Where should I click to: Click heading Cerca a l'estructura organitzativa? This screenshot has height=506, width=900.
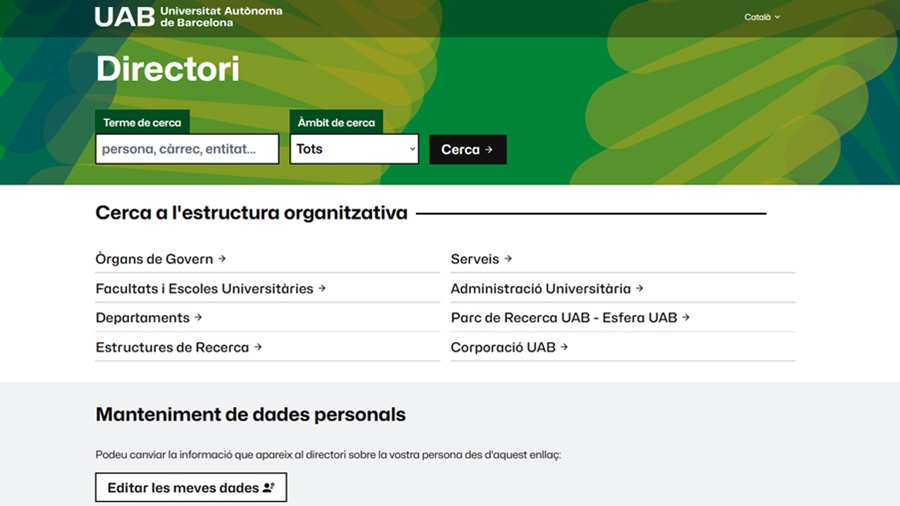coord(251,213)
